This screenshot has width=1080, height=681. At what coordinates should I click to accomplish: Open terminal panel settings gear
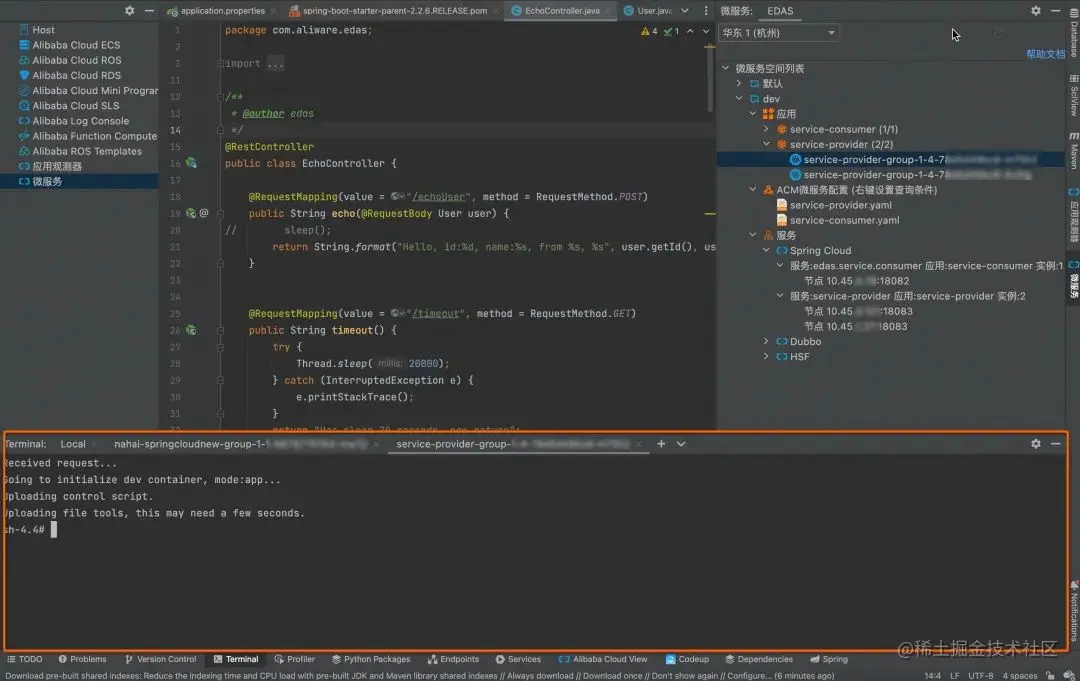[x=1035, y=444]
